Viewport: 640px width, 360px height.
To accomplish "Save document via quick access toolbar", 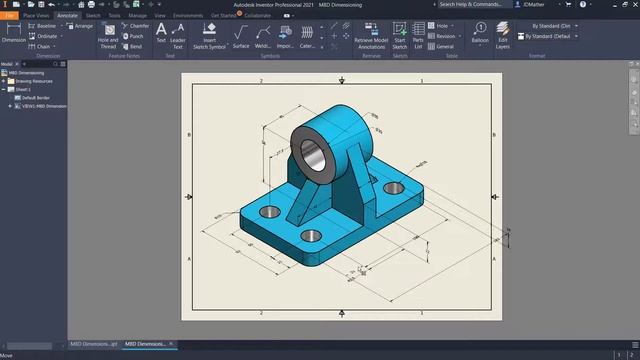I will 41,4.
